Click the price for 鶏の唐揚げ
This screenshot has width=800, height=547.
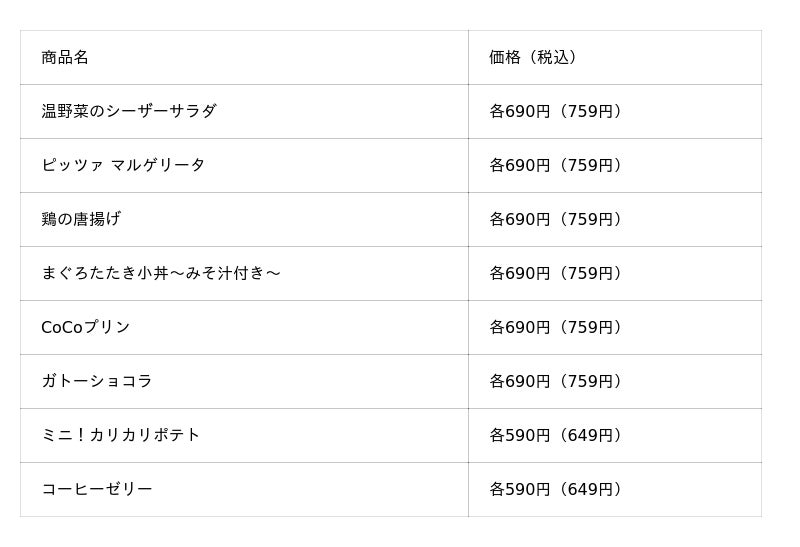(x=557, y=219)
